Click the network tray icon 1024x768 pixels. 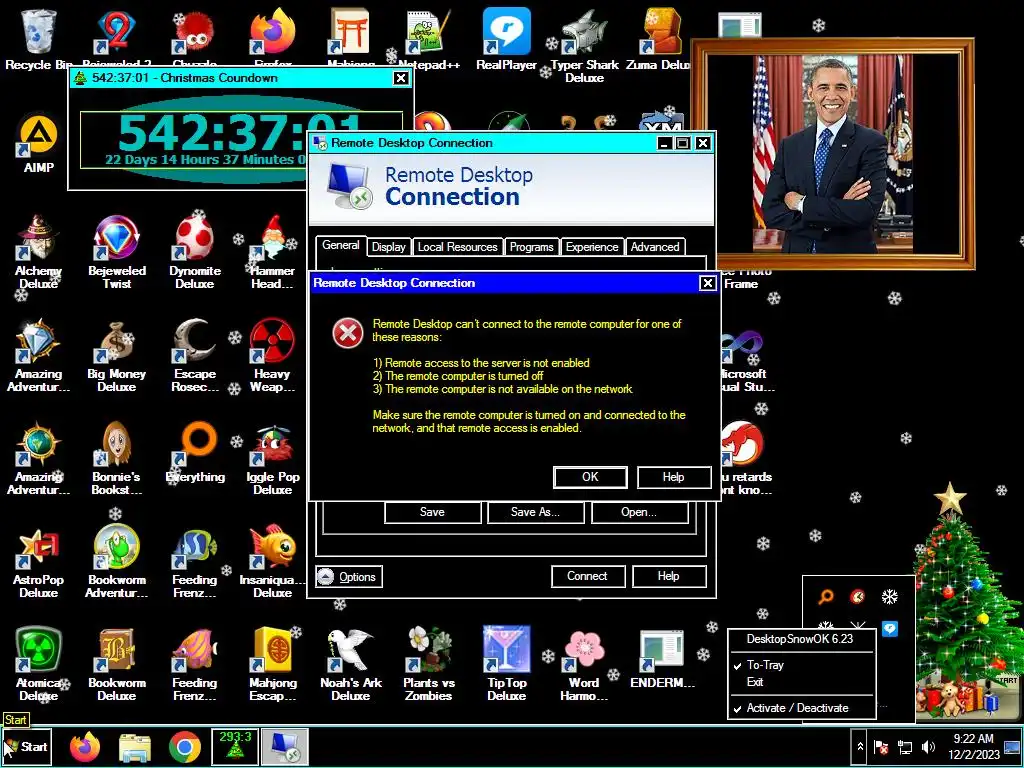click(x=904, y=746)
